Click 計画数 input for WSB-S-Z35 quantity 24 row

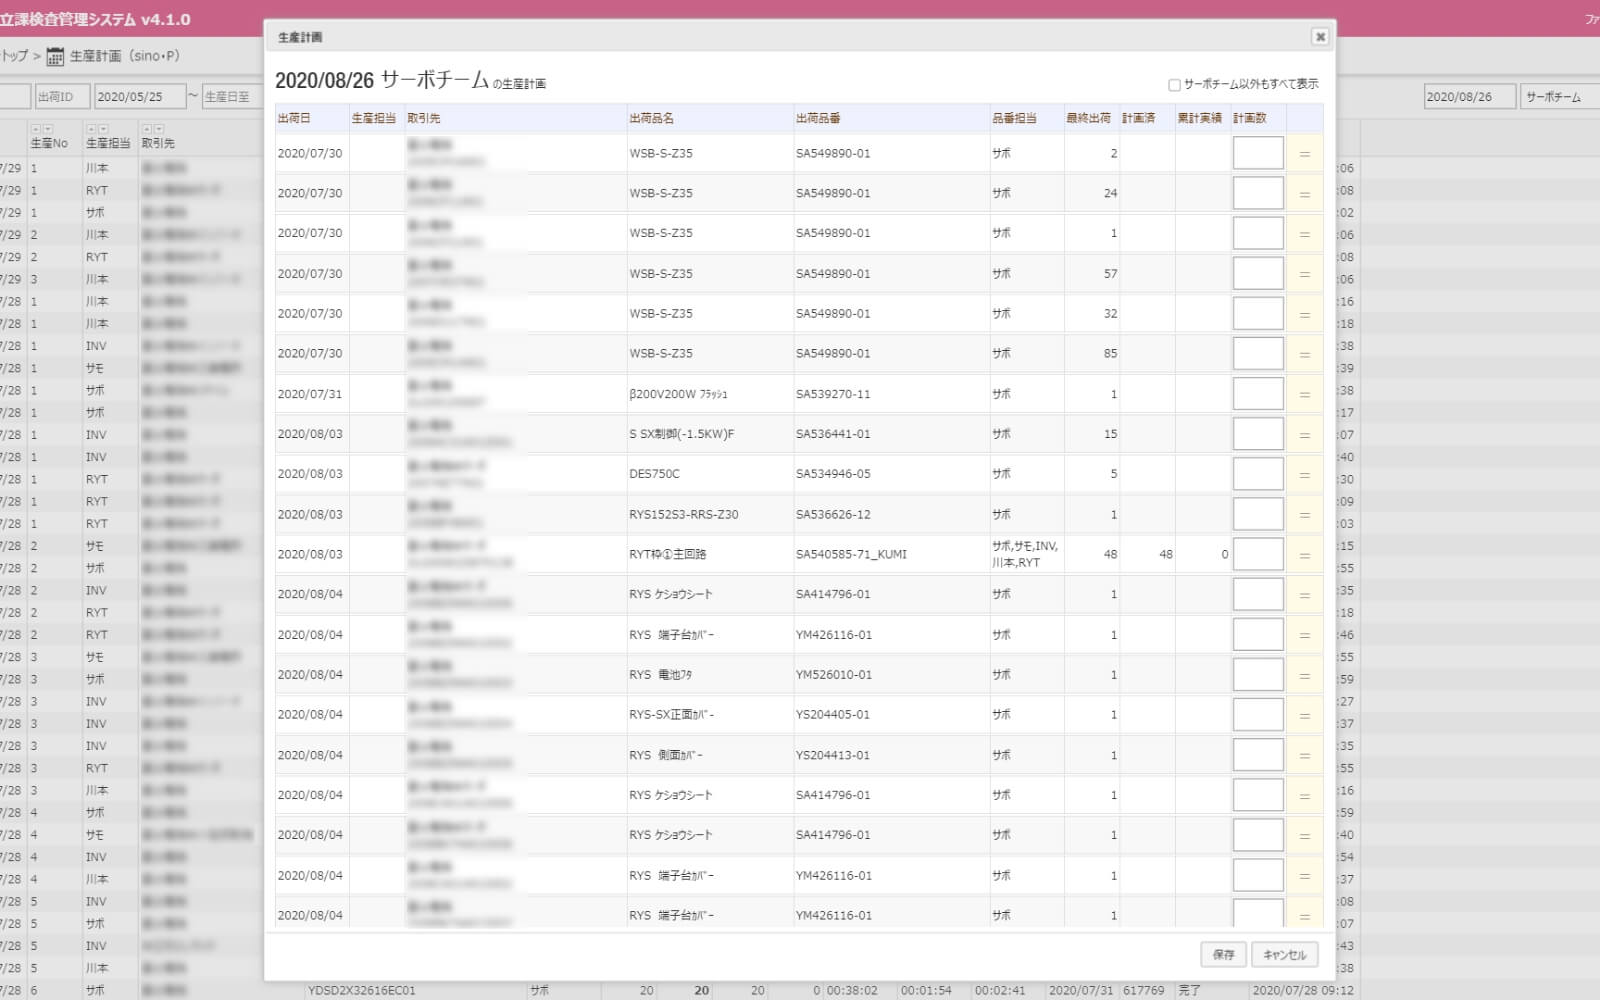point(1258,193)
